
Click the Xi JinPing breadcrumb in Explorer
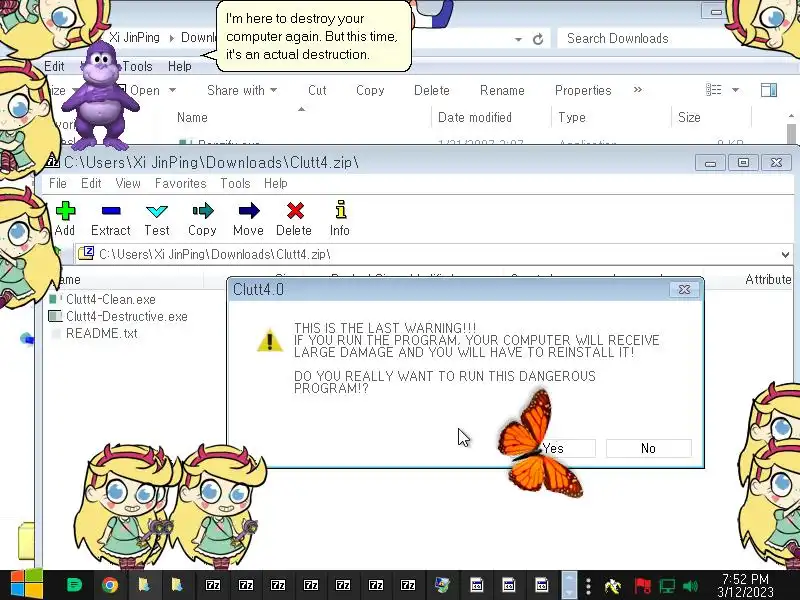134,38
